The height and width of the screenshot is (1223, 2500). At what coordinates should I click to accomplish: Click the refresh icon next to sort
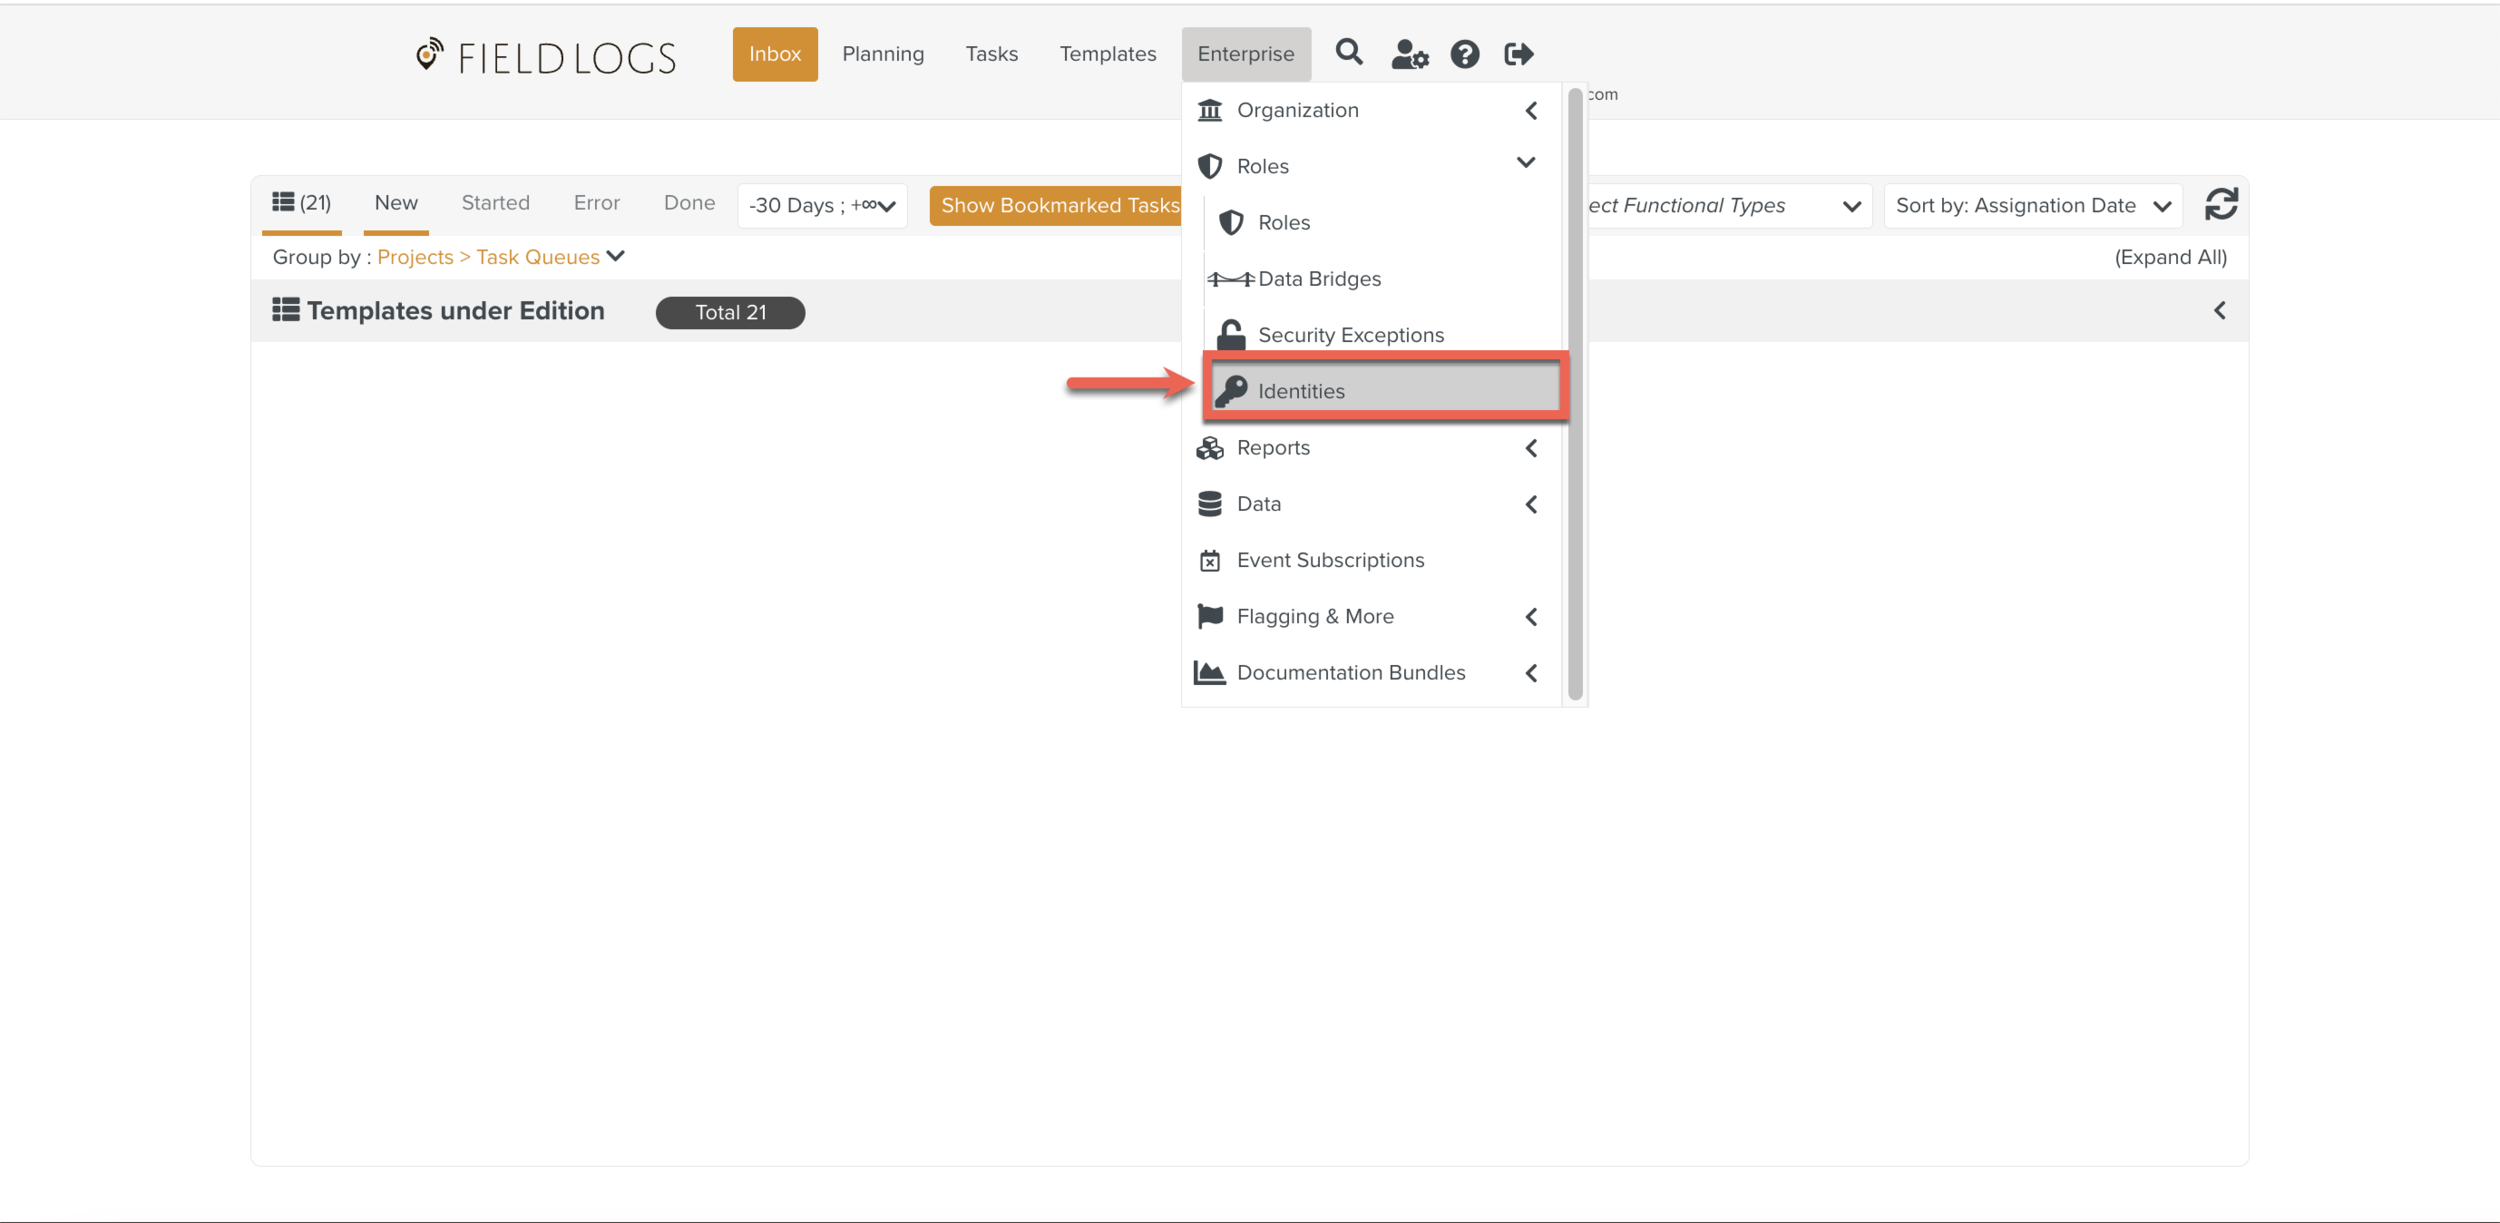pyautogui.click(x=2221, y=205)
